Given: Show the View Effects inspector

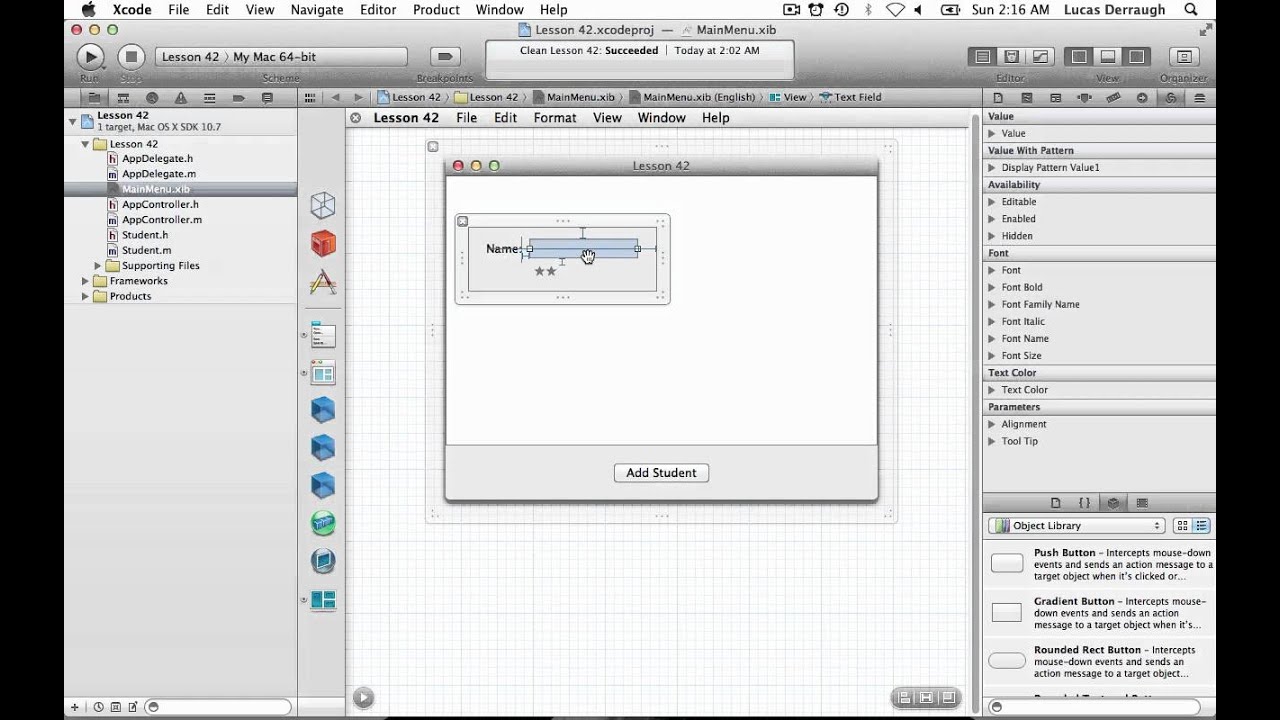Looking at the screenshot, I should pos(1200,98).
